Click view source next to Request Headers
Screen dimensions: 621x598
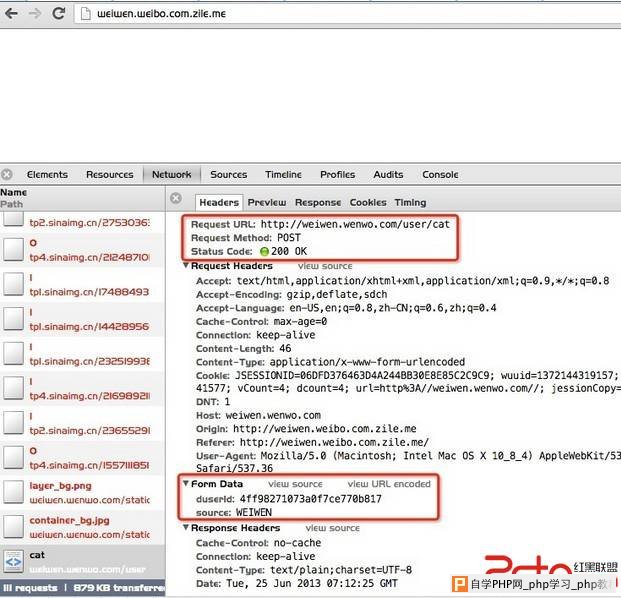[x=325, y=266]
